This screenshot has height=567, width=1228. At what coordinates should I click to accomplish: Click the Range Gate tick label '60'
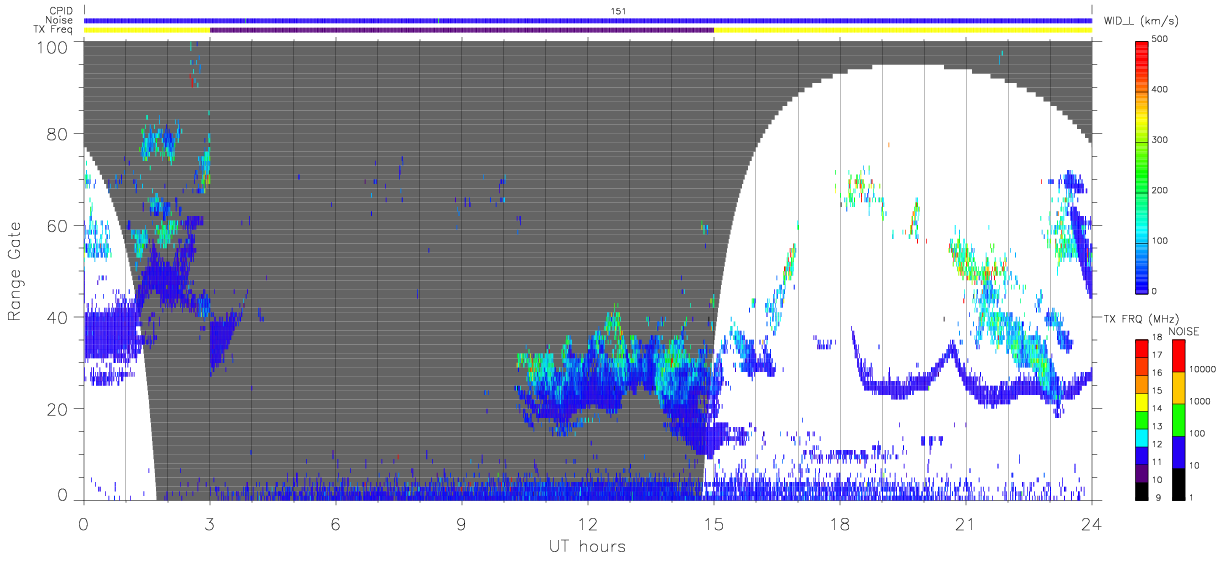click(x=57, y=225)
